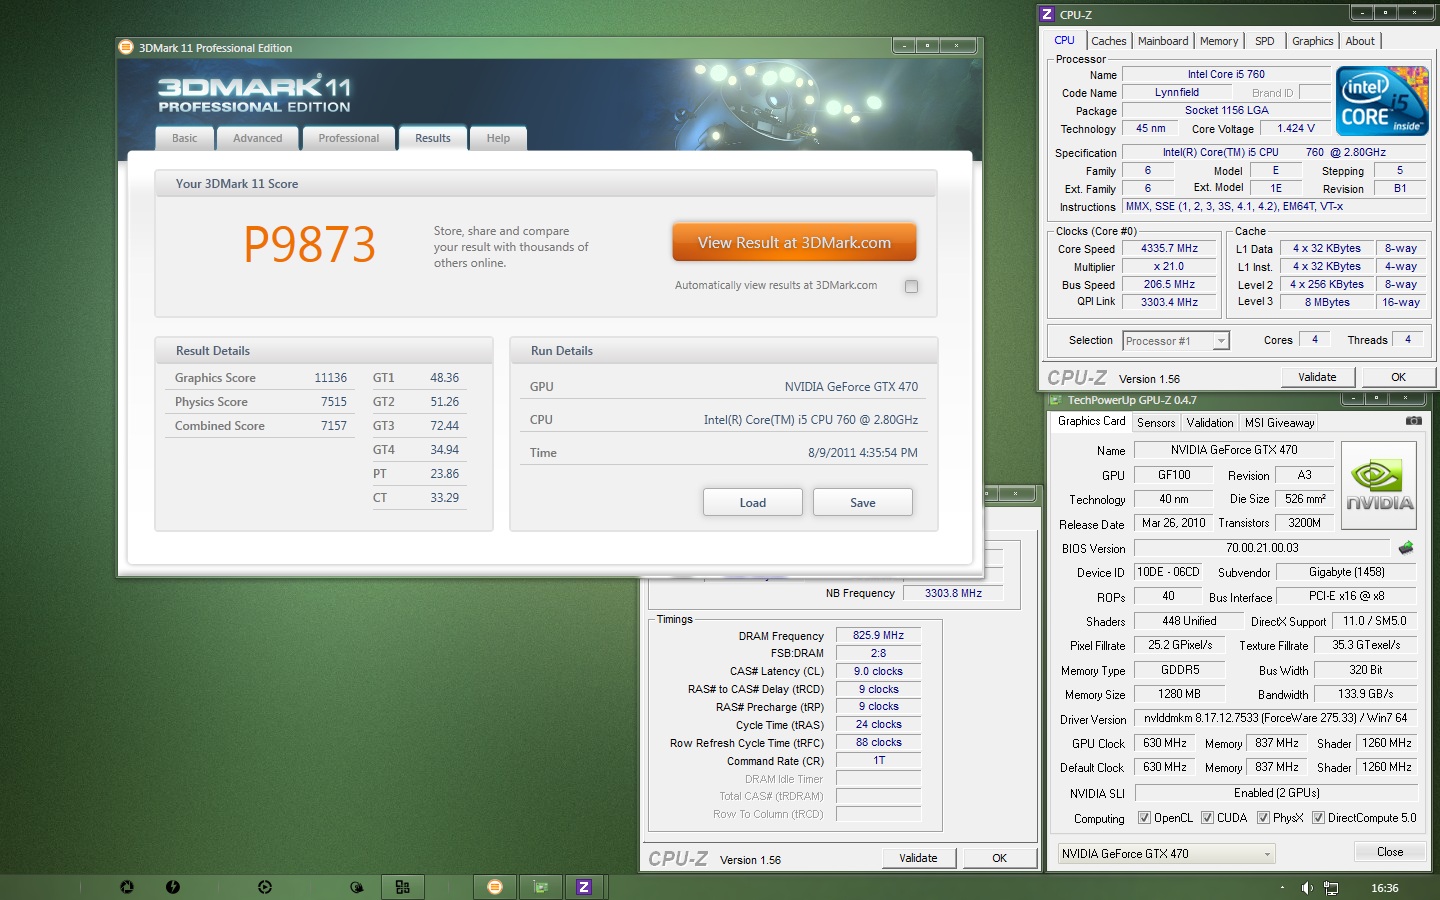
Task: Click the GT1 result value 48.36
Action: (x=444, y=378)
